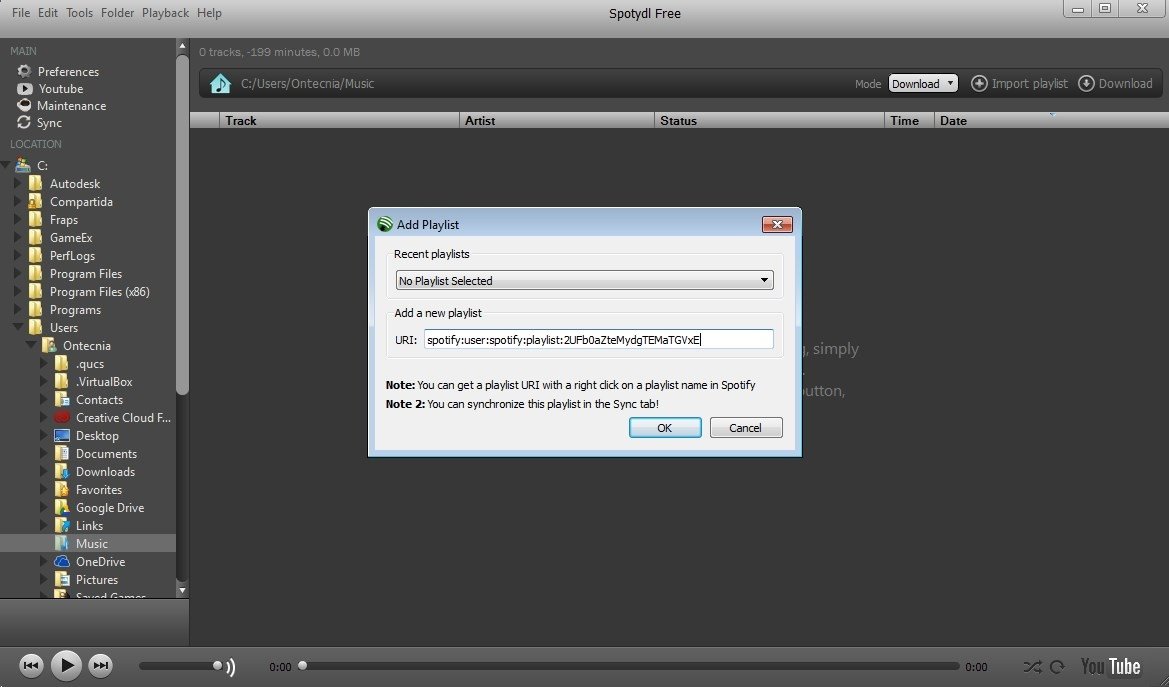
Task: Click OK in Add Playlist dialog
Action: [x=664, y=428]
